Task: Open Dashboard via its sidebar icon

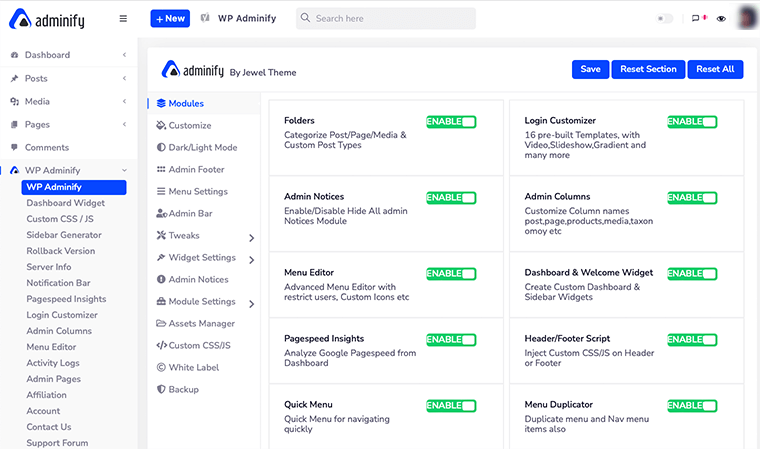Action: 14,55
